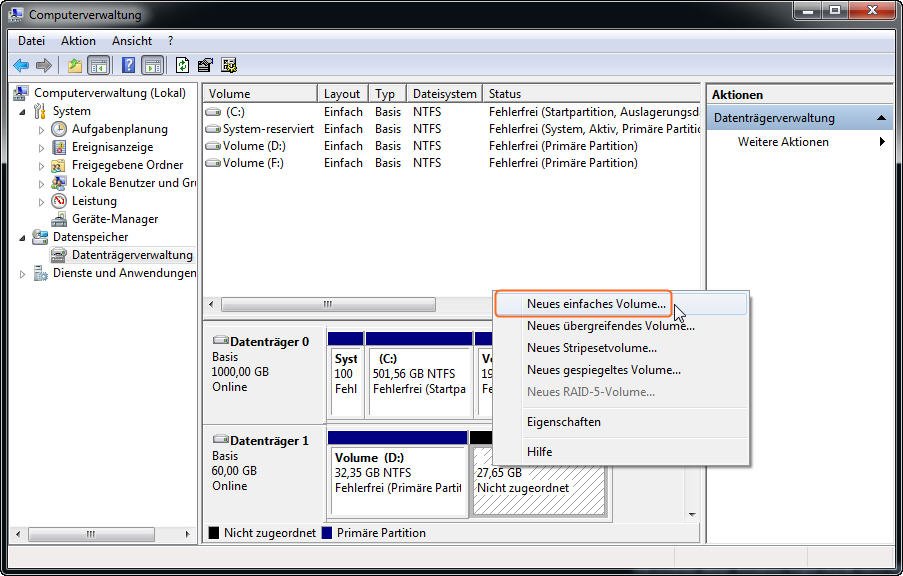Select the Volume (F:) drive row
The height and width of the screenshot is (576, 903).
[253, 163]
